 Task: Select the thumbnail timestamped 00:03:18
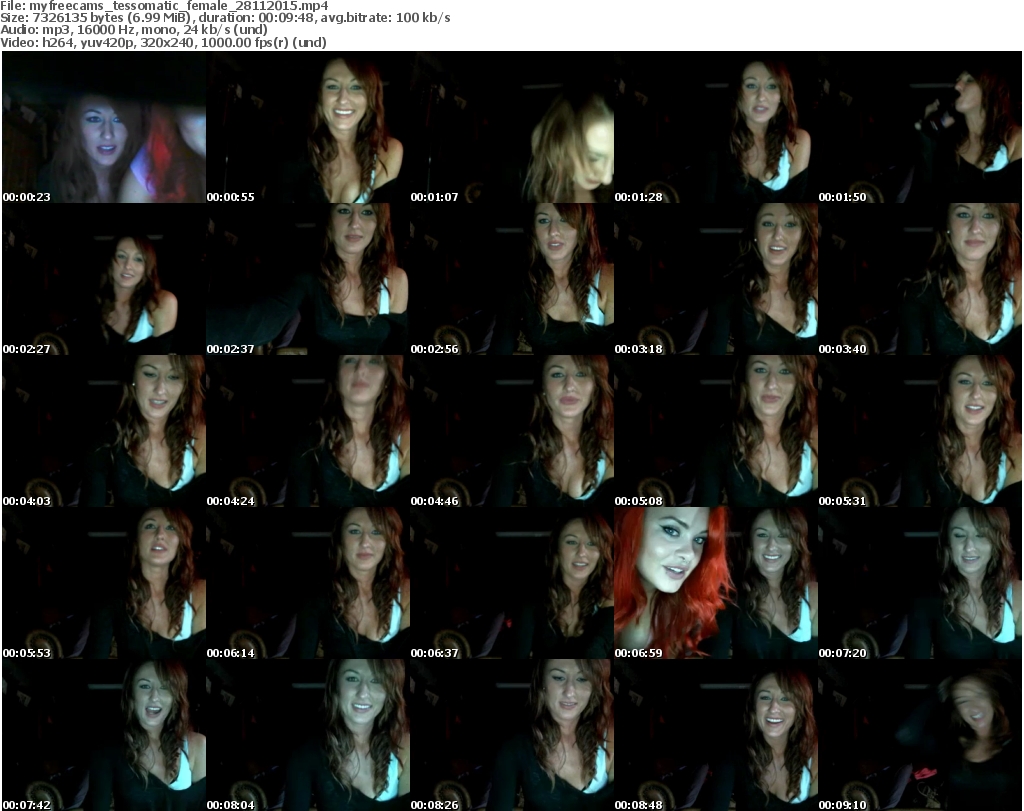pyautogui.click(x=716, y=279)
